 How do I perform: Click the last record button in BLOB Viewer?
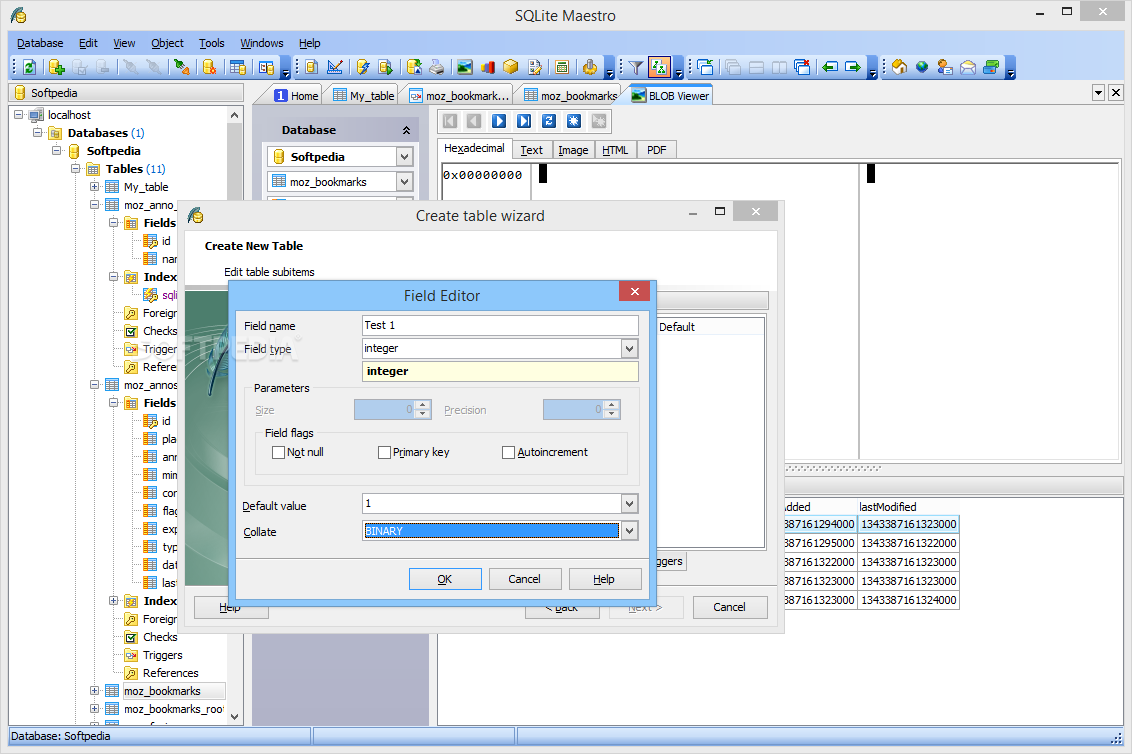pos(524,121)
